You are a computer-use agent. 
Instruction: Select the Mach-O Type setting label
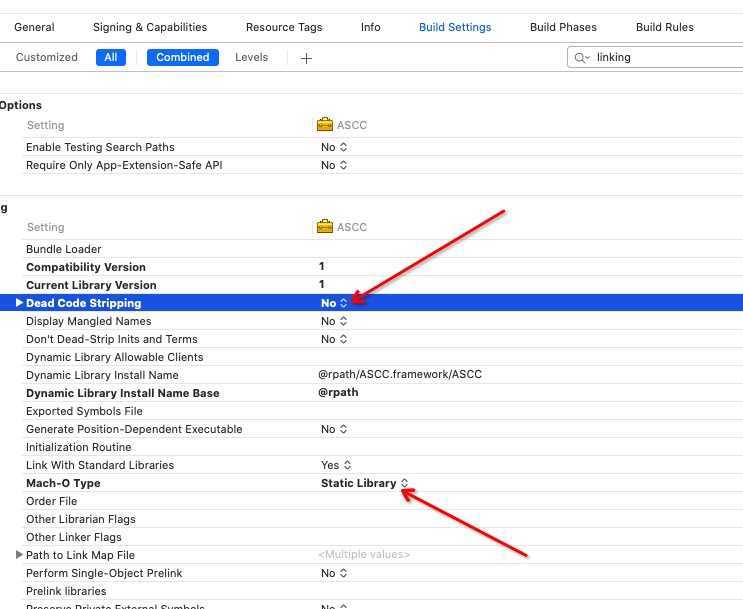point(63,483)
